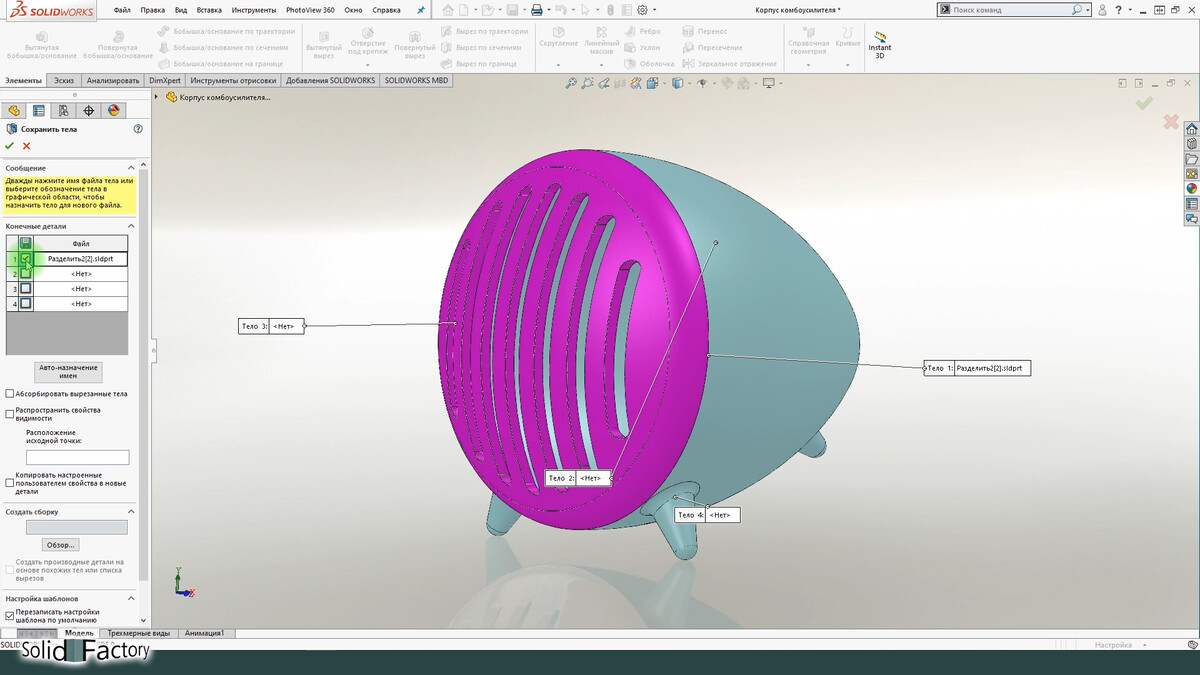This screenshot has width=1200, height=675.
Task: Open the DimXpertManager crosshair tab icon
Action: (88, 111)
